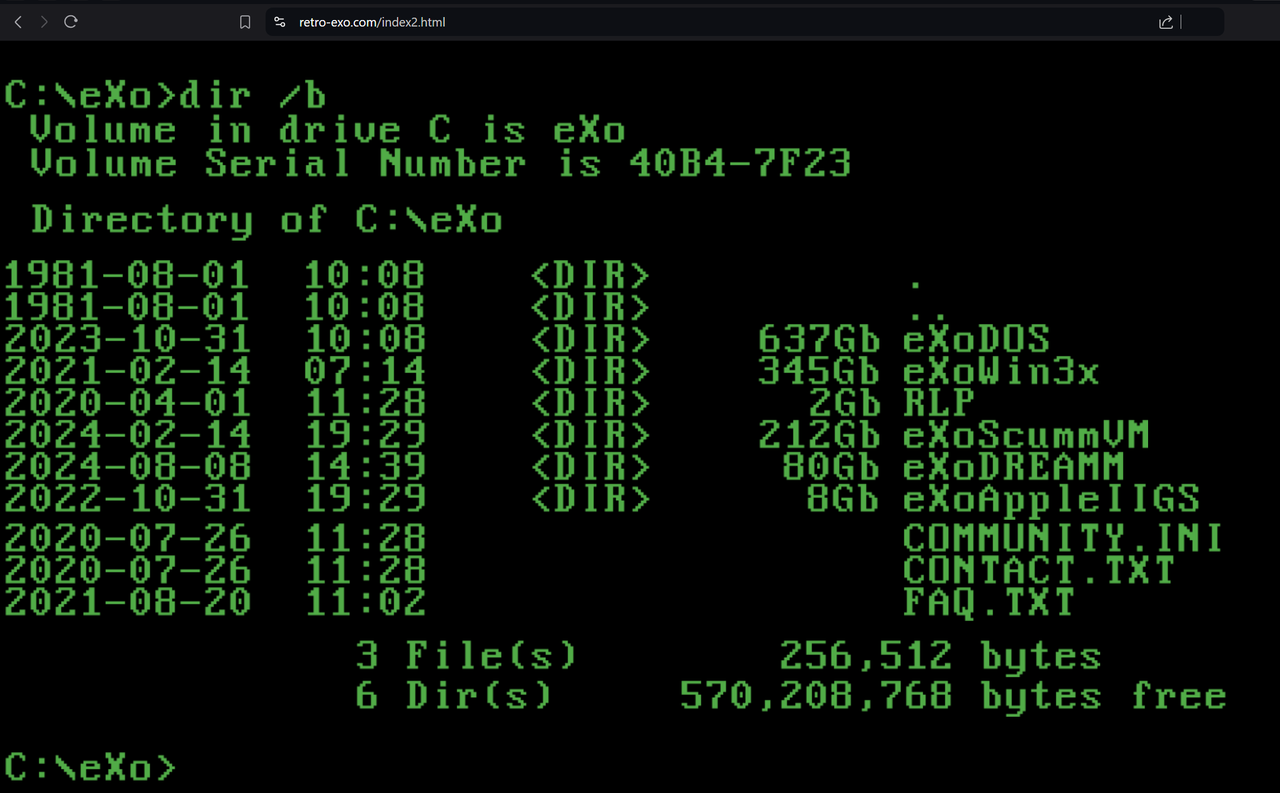Click the date 2021-08-20
Screen dimensions: 1280x793
click(127, 602)
